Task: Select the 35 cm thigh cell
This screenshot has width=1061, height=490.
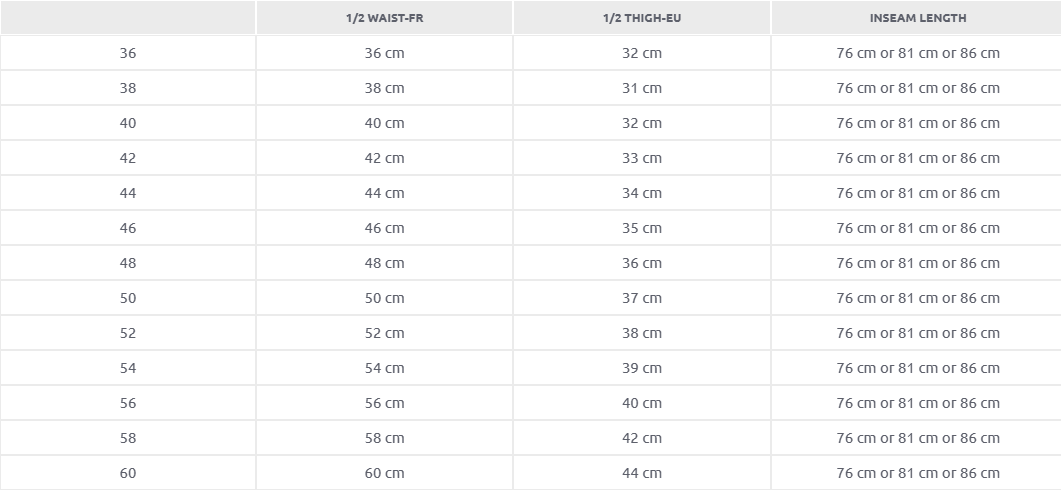Action: (641, 228)
